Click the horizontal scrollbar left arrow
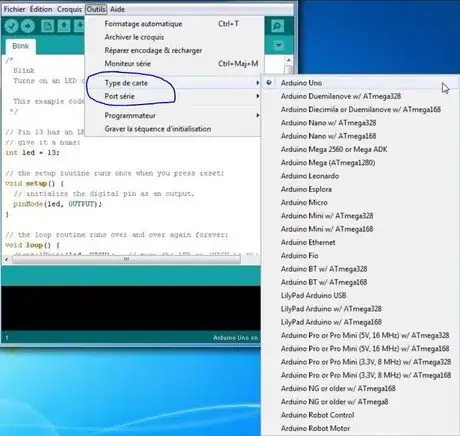 click(6, 259)
